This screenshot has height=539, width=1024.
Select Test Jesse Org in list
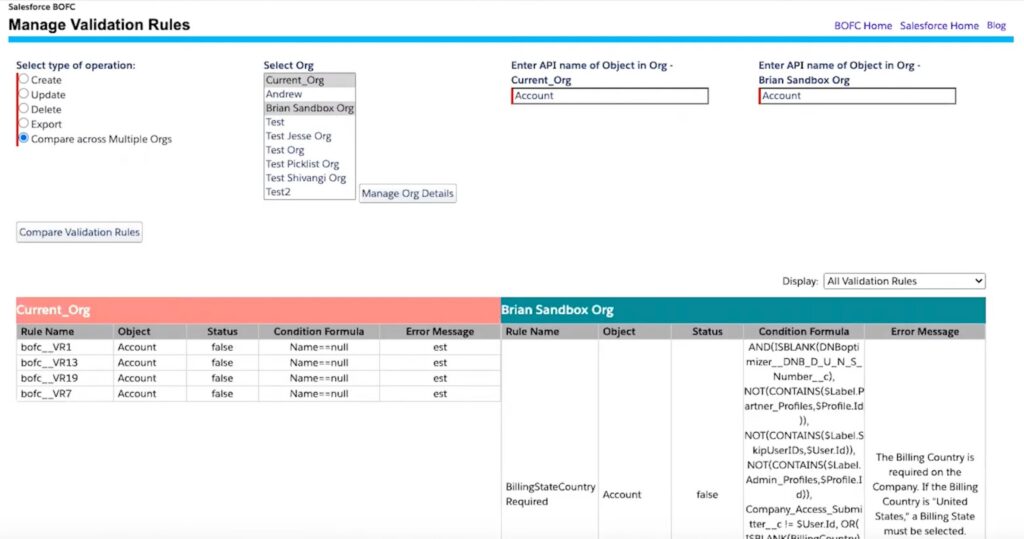310,136
